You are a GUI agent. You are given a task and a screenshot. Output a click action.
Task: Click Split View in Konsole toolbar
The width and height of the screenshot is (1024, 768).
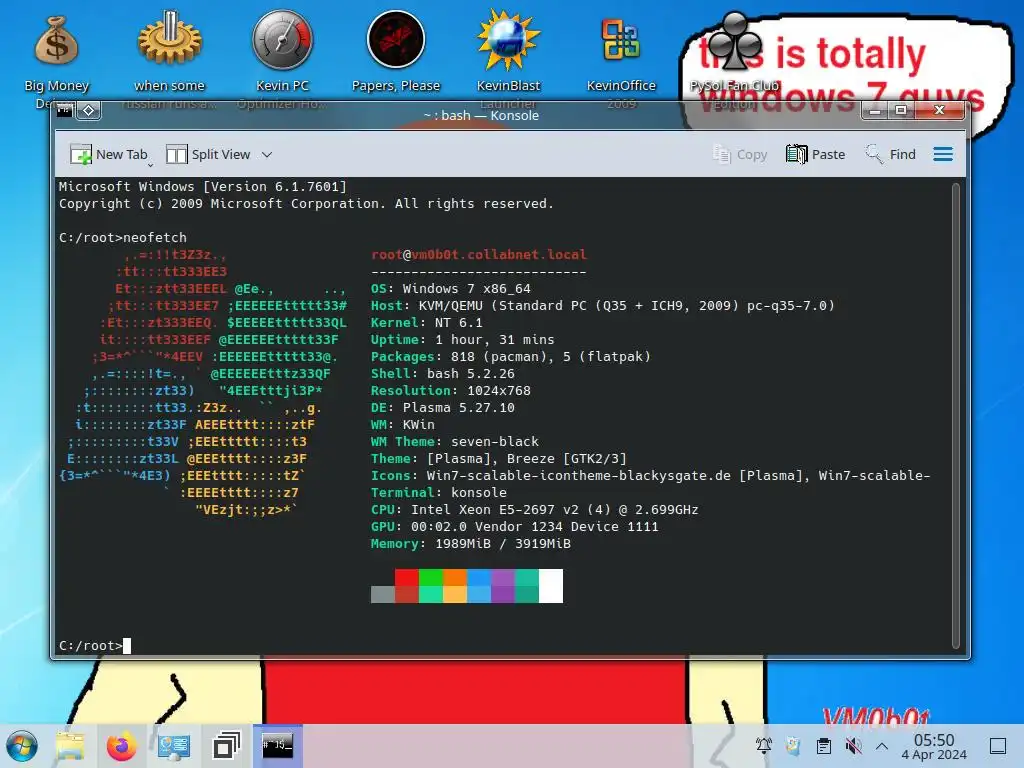(208, 155)
